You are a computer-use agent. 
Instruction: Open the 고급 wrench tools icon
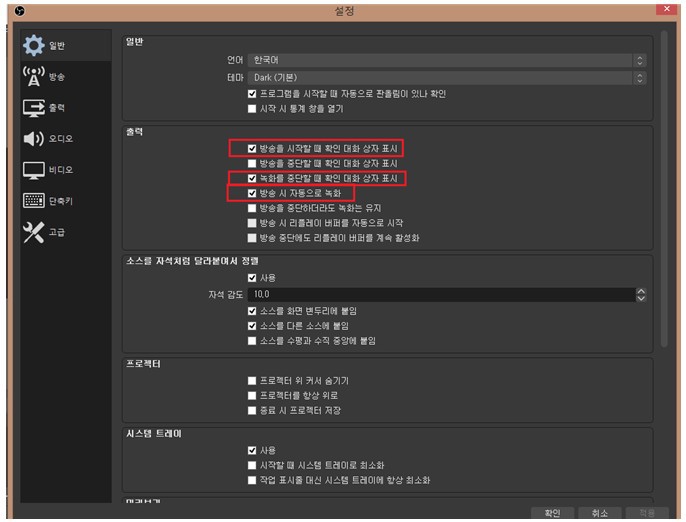tap(34, 232)
